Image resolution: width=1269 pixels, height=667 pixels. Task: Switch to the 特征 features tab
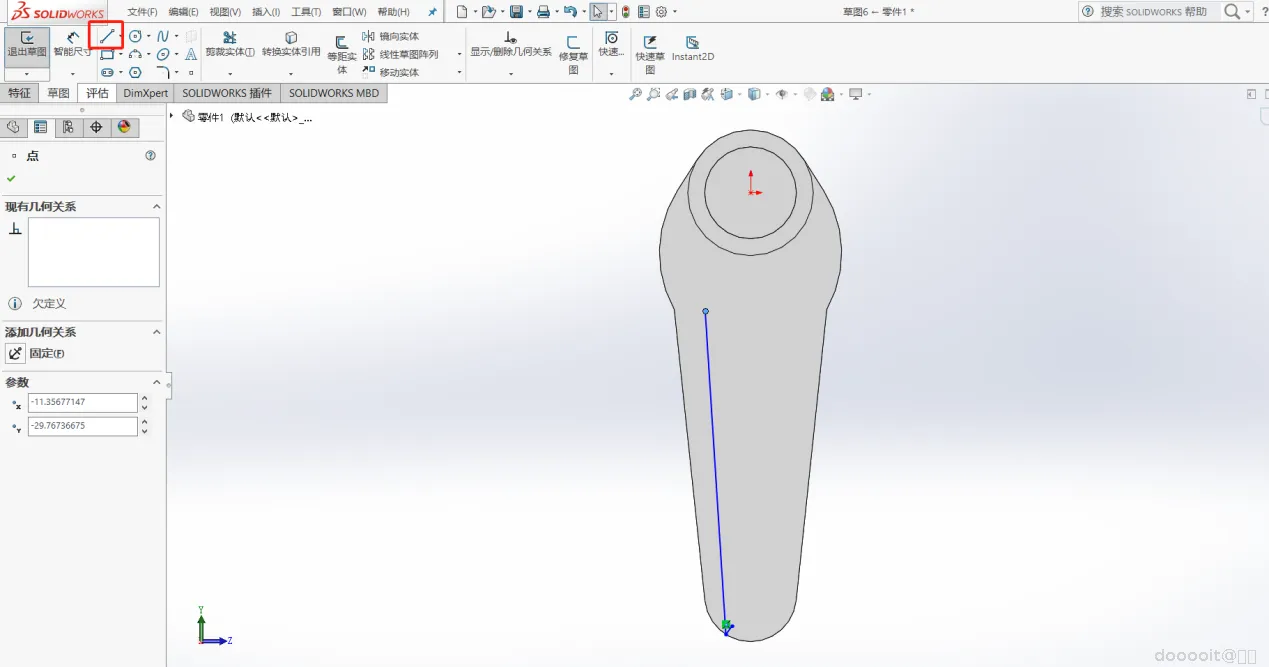click(x=19, y=93)
